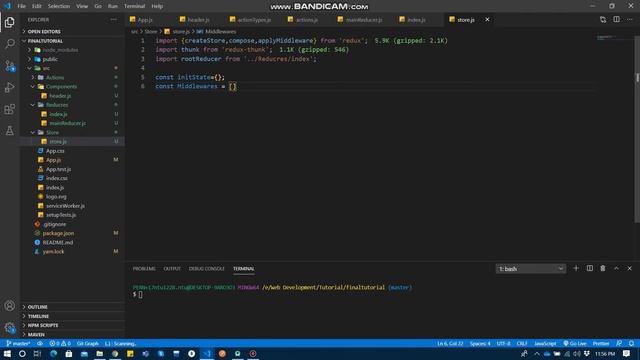Click Git Graph in status bar
The image size is (640, 360).
tap(87, 343)
